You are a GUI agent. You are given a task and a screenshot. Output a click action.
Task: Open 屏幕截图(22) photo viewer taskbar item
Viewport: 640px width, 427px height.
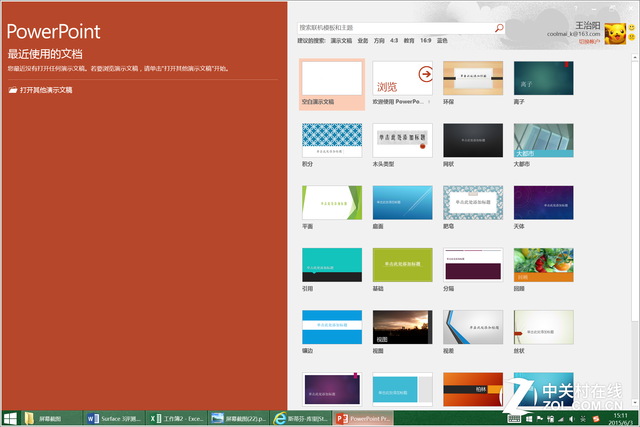click(x=239, y=419)
